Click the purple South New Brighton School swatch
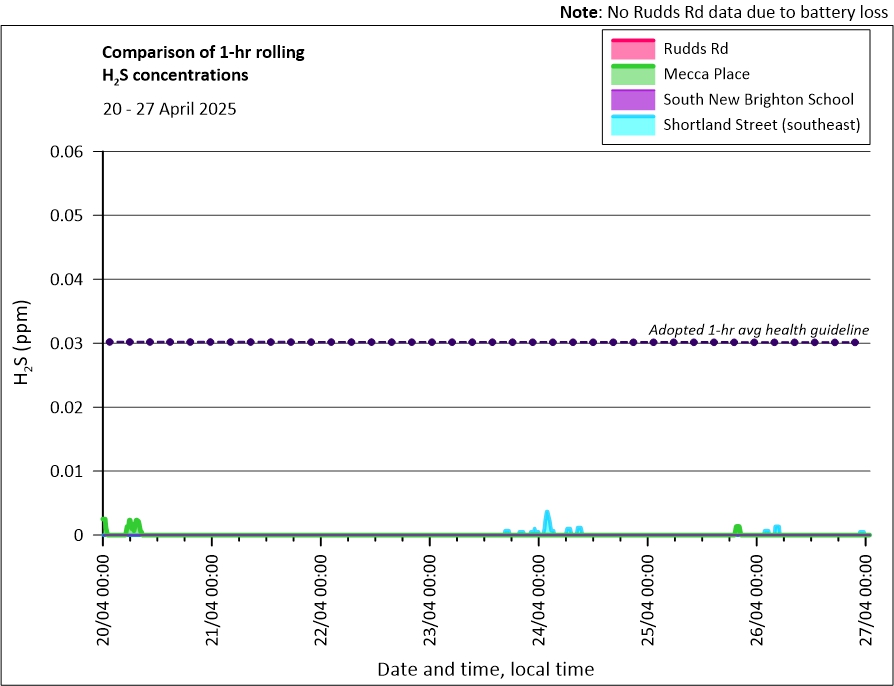The image size is (894, 686). pyautogui.click(x=630, y=100)
